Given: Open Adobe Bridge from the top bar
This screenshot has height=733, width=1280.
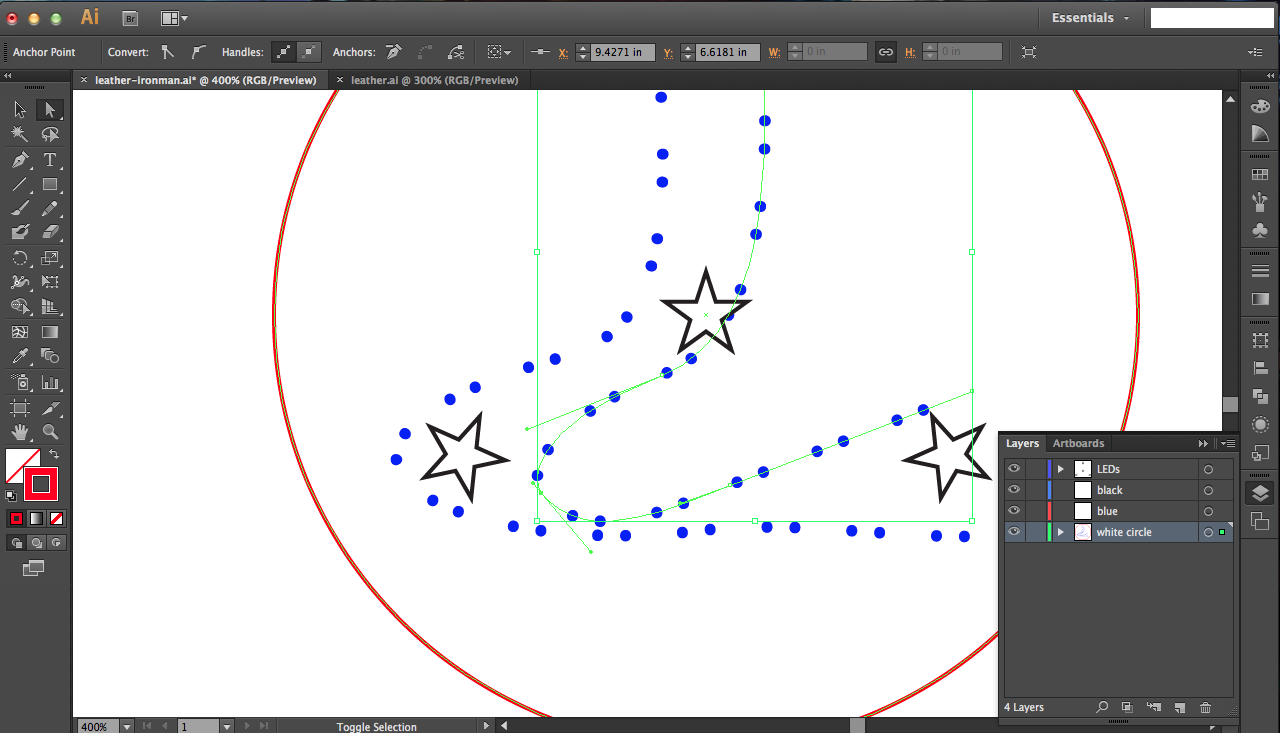Looking at the screenshot, I should pos(130,18).
